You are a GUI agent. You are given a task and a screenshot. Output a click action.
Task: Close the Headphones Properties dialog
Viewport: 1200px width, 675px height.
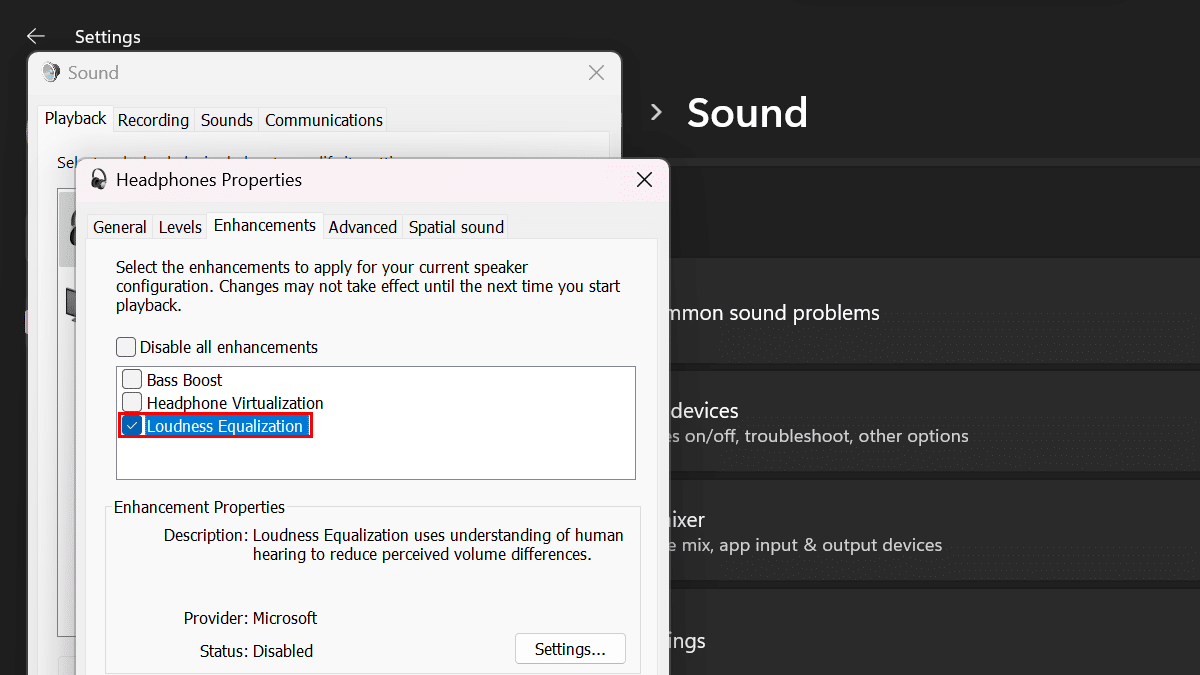click(644, 180)
